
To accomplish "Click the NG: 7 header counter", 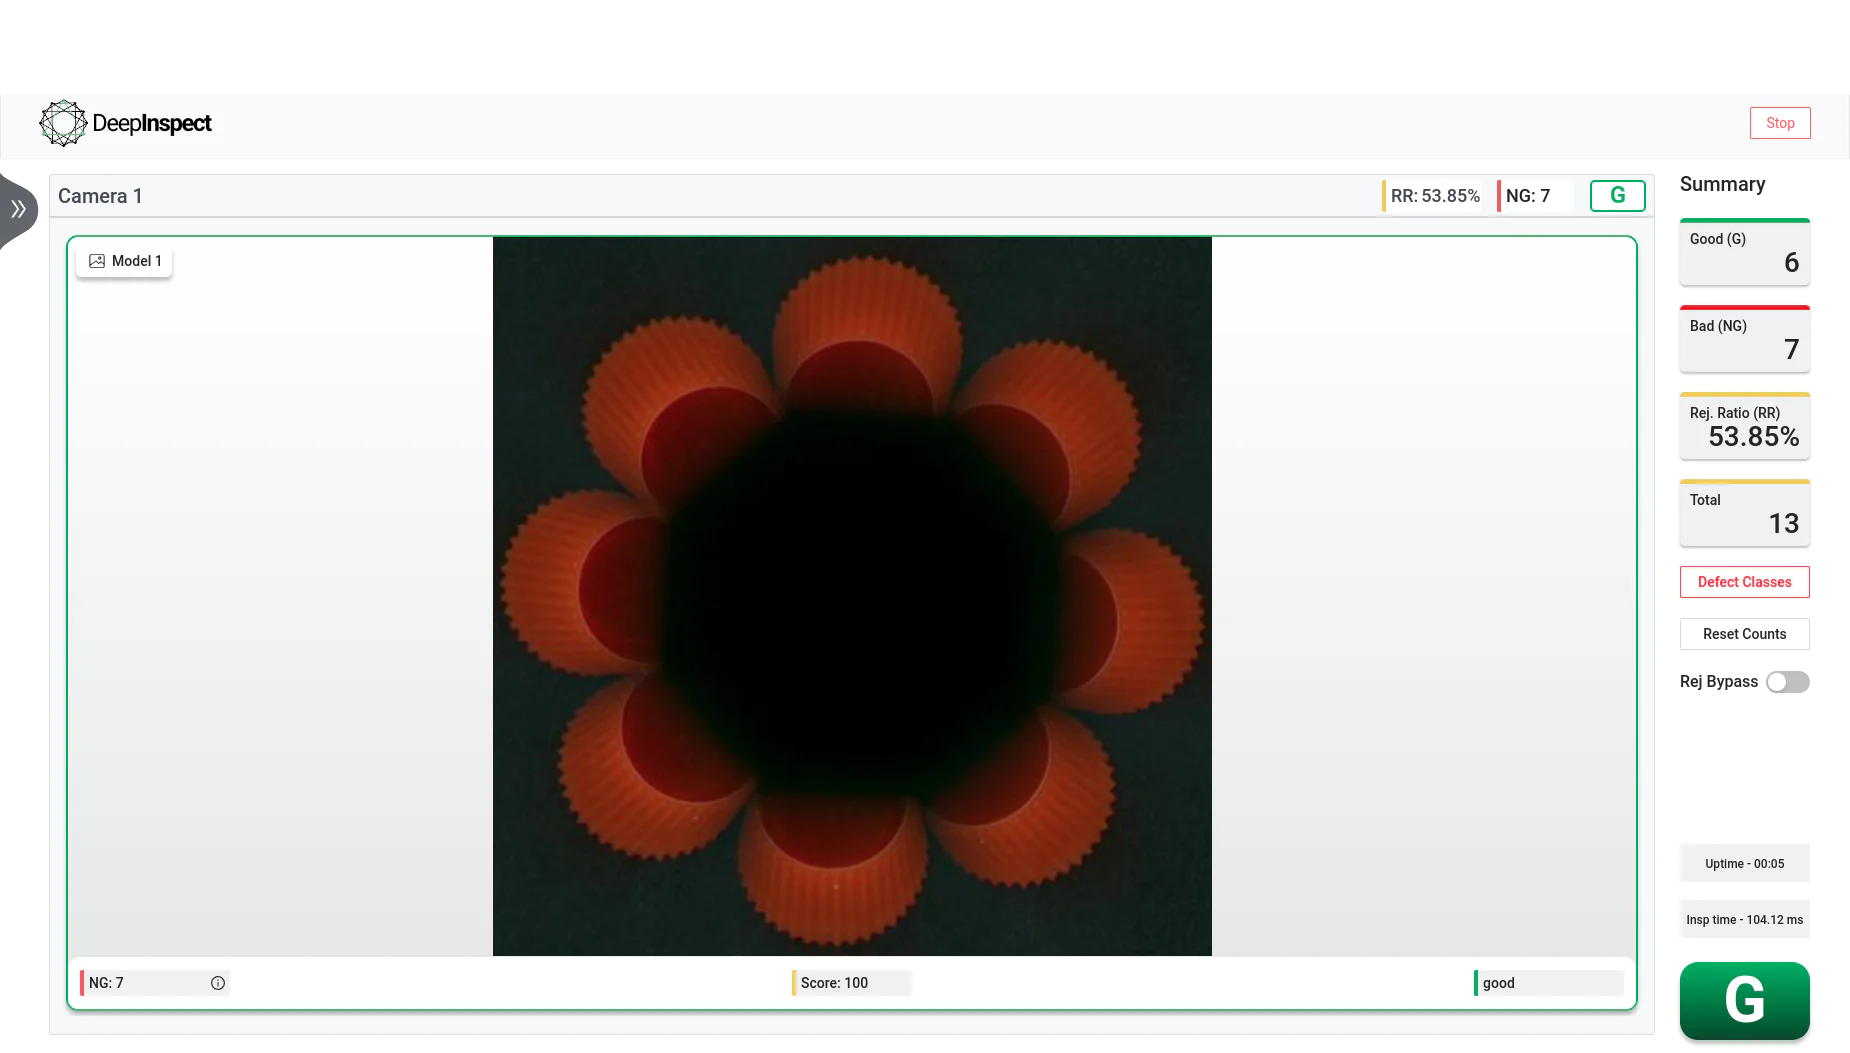I will tap(1528, 195).
